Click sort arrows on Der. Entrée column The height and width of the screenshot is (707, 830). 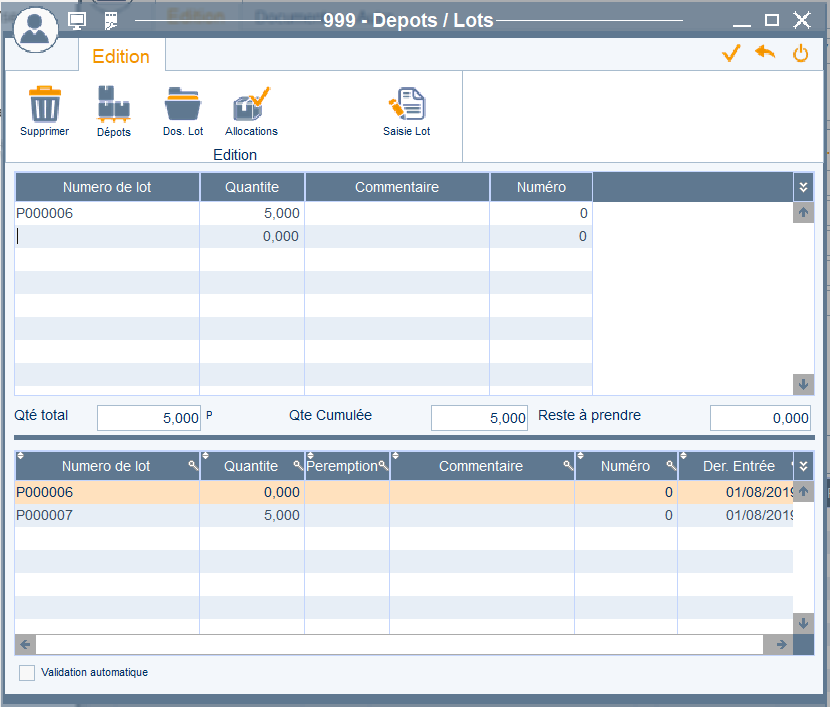pyautogui.click(x=683, y=456)
